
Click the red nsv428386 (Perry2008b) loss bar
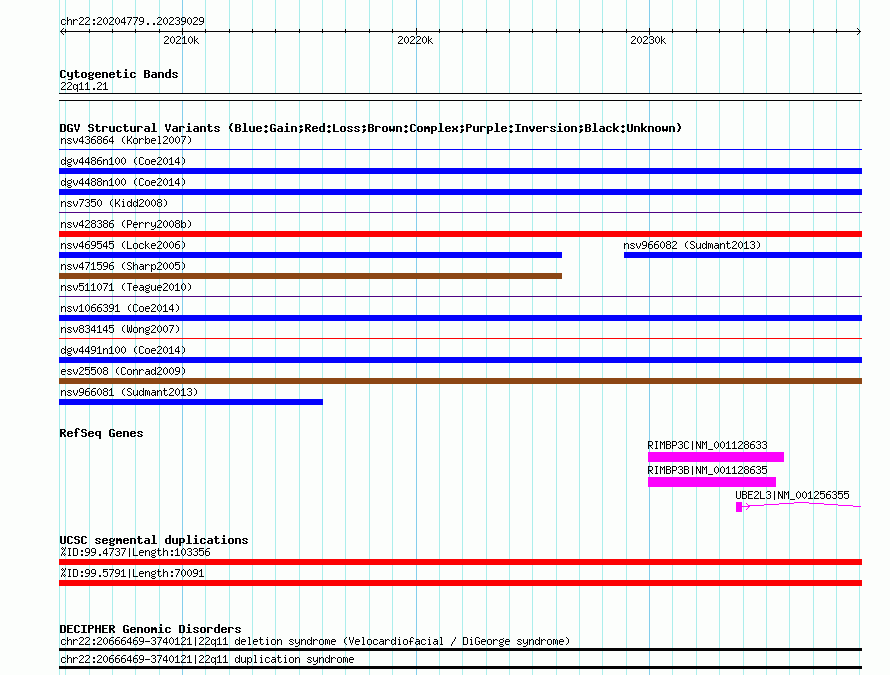click(460, 234)
